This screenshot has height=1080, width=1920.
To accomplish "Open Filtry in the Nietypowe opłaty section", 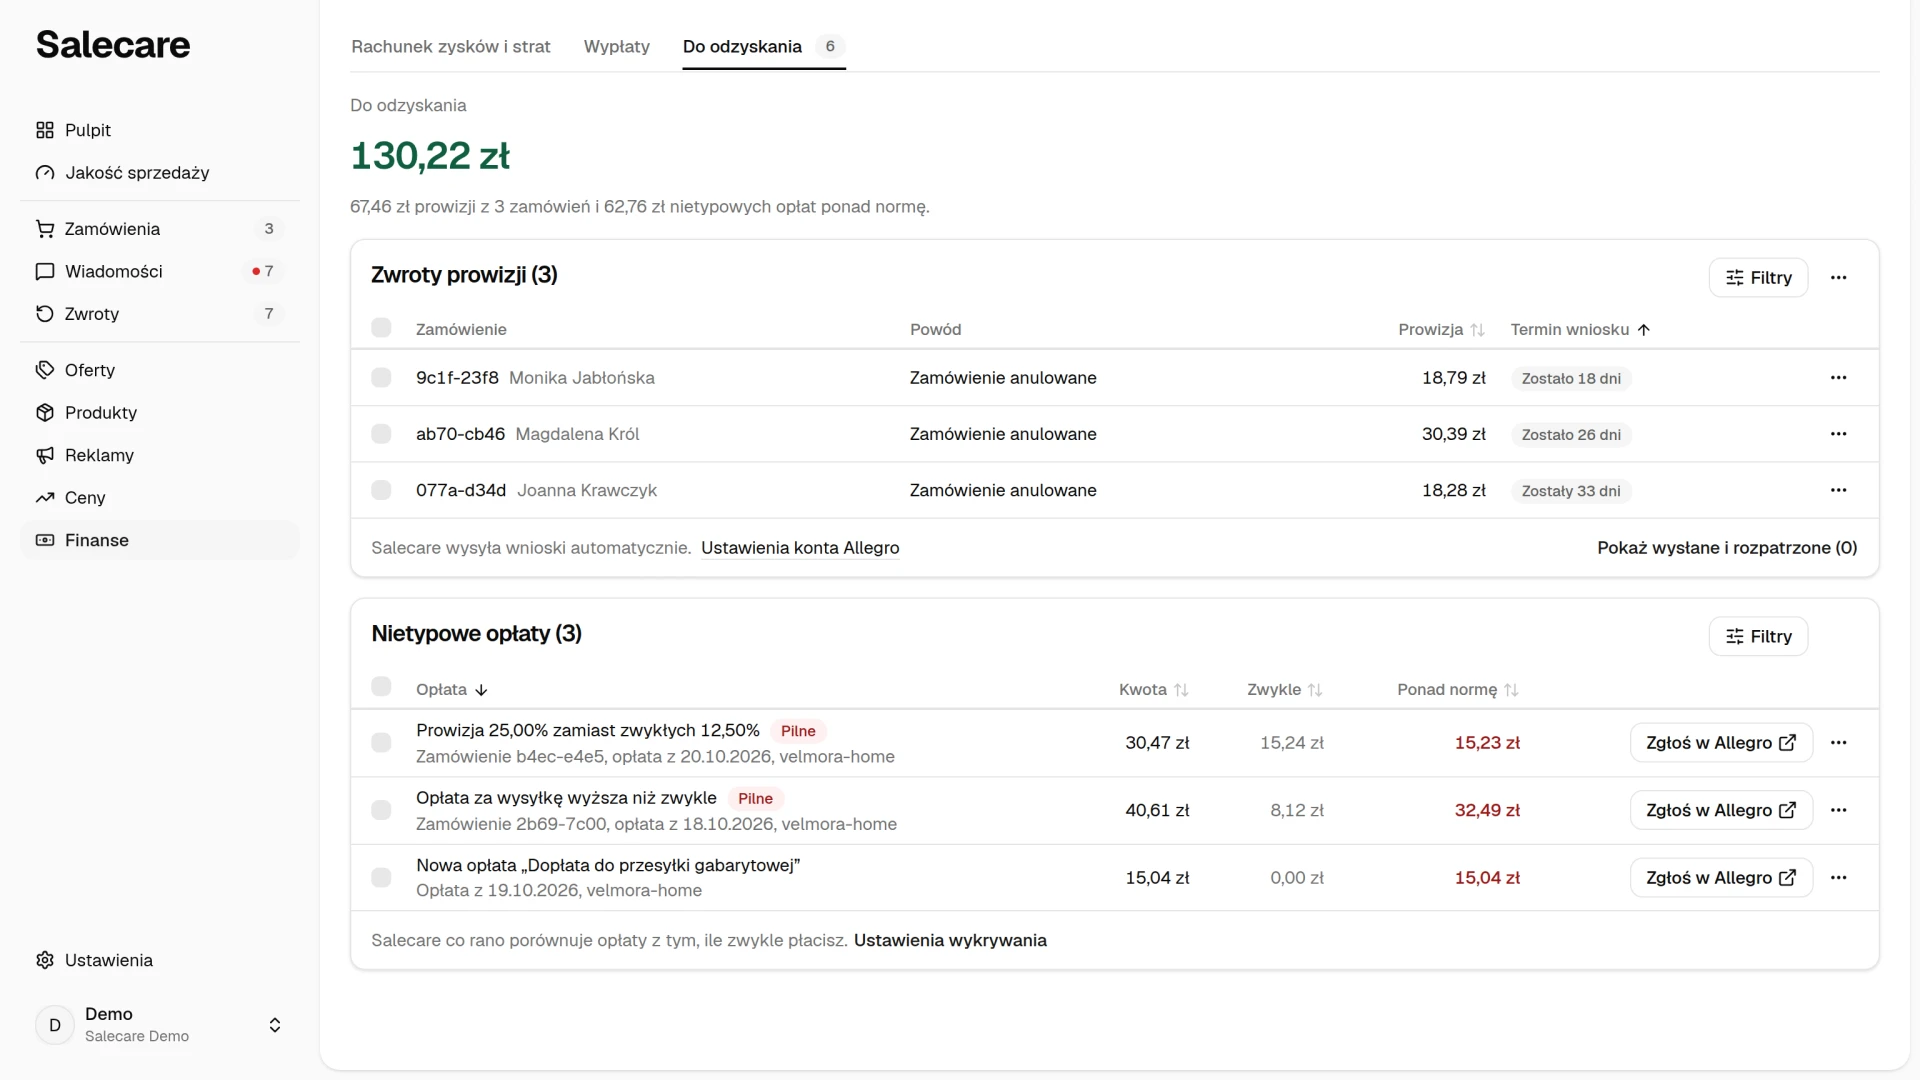I will click(1758, 637).
